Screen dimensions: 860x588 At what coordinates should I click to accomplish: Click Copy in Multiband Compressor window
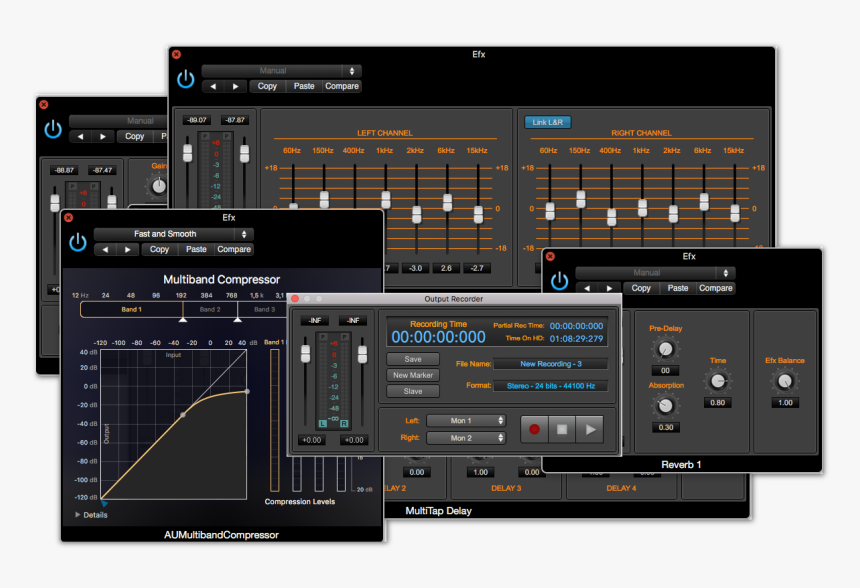159,250
